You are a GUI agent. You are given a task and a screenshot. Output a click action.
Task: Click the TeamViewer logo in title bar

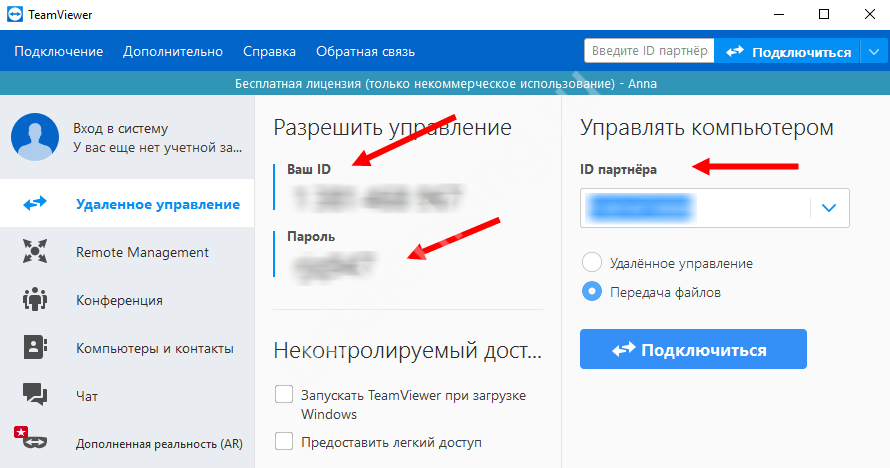(x=15, y=14)
